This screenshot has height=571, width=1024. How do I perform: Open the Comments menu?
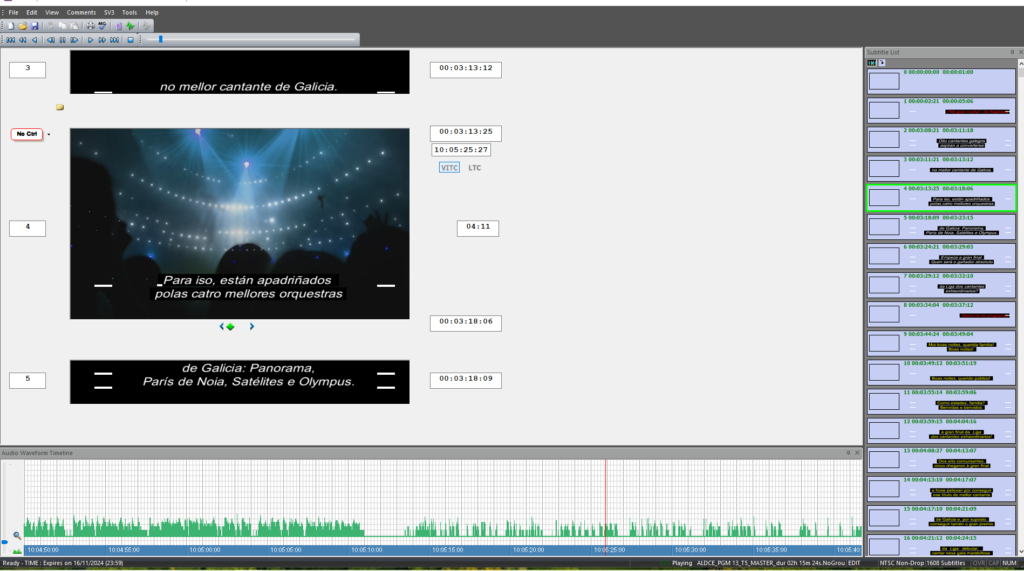(81, 12)
